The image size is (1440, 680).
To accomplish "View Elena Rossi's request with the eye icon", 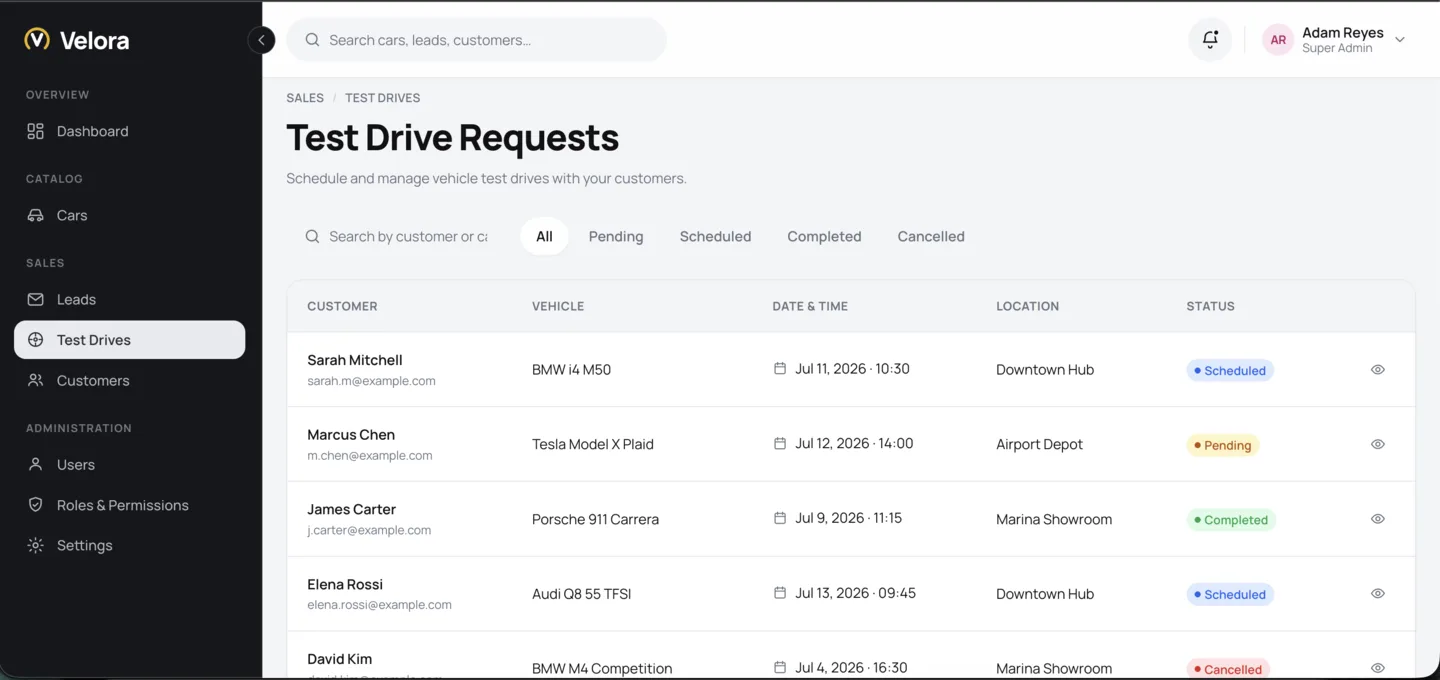I will coord(1377,593).
